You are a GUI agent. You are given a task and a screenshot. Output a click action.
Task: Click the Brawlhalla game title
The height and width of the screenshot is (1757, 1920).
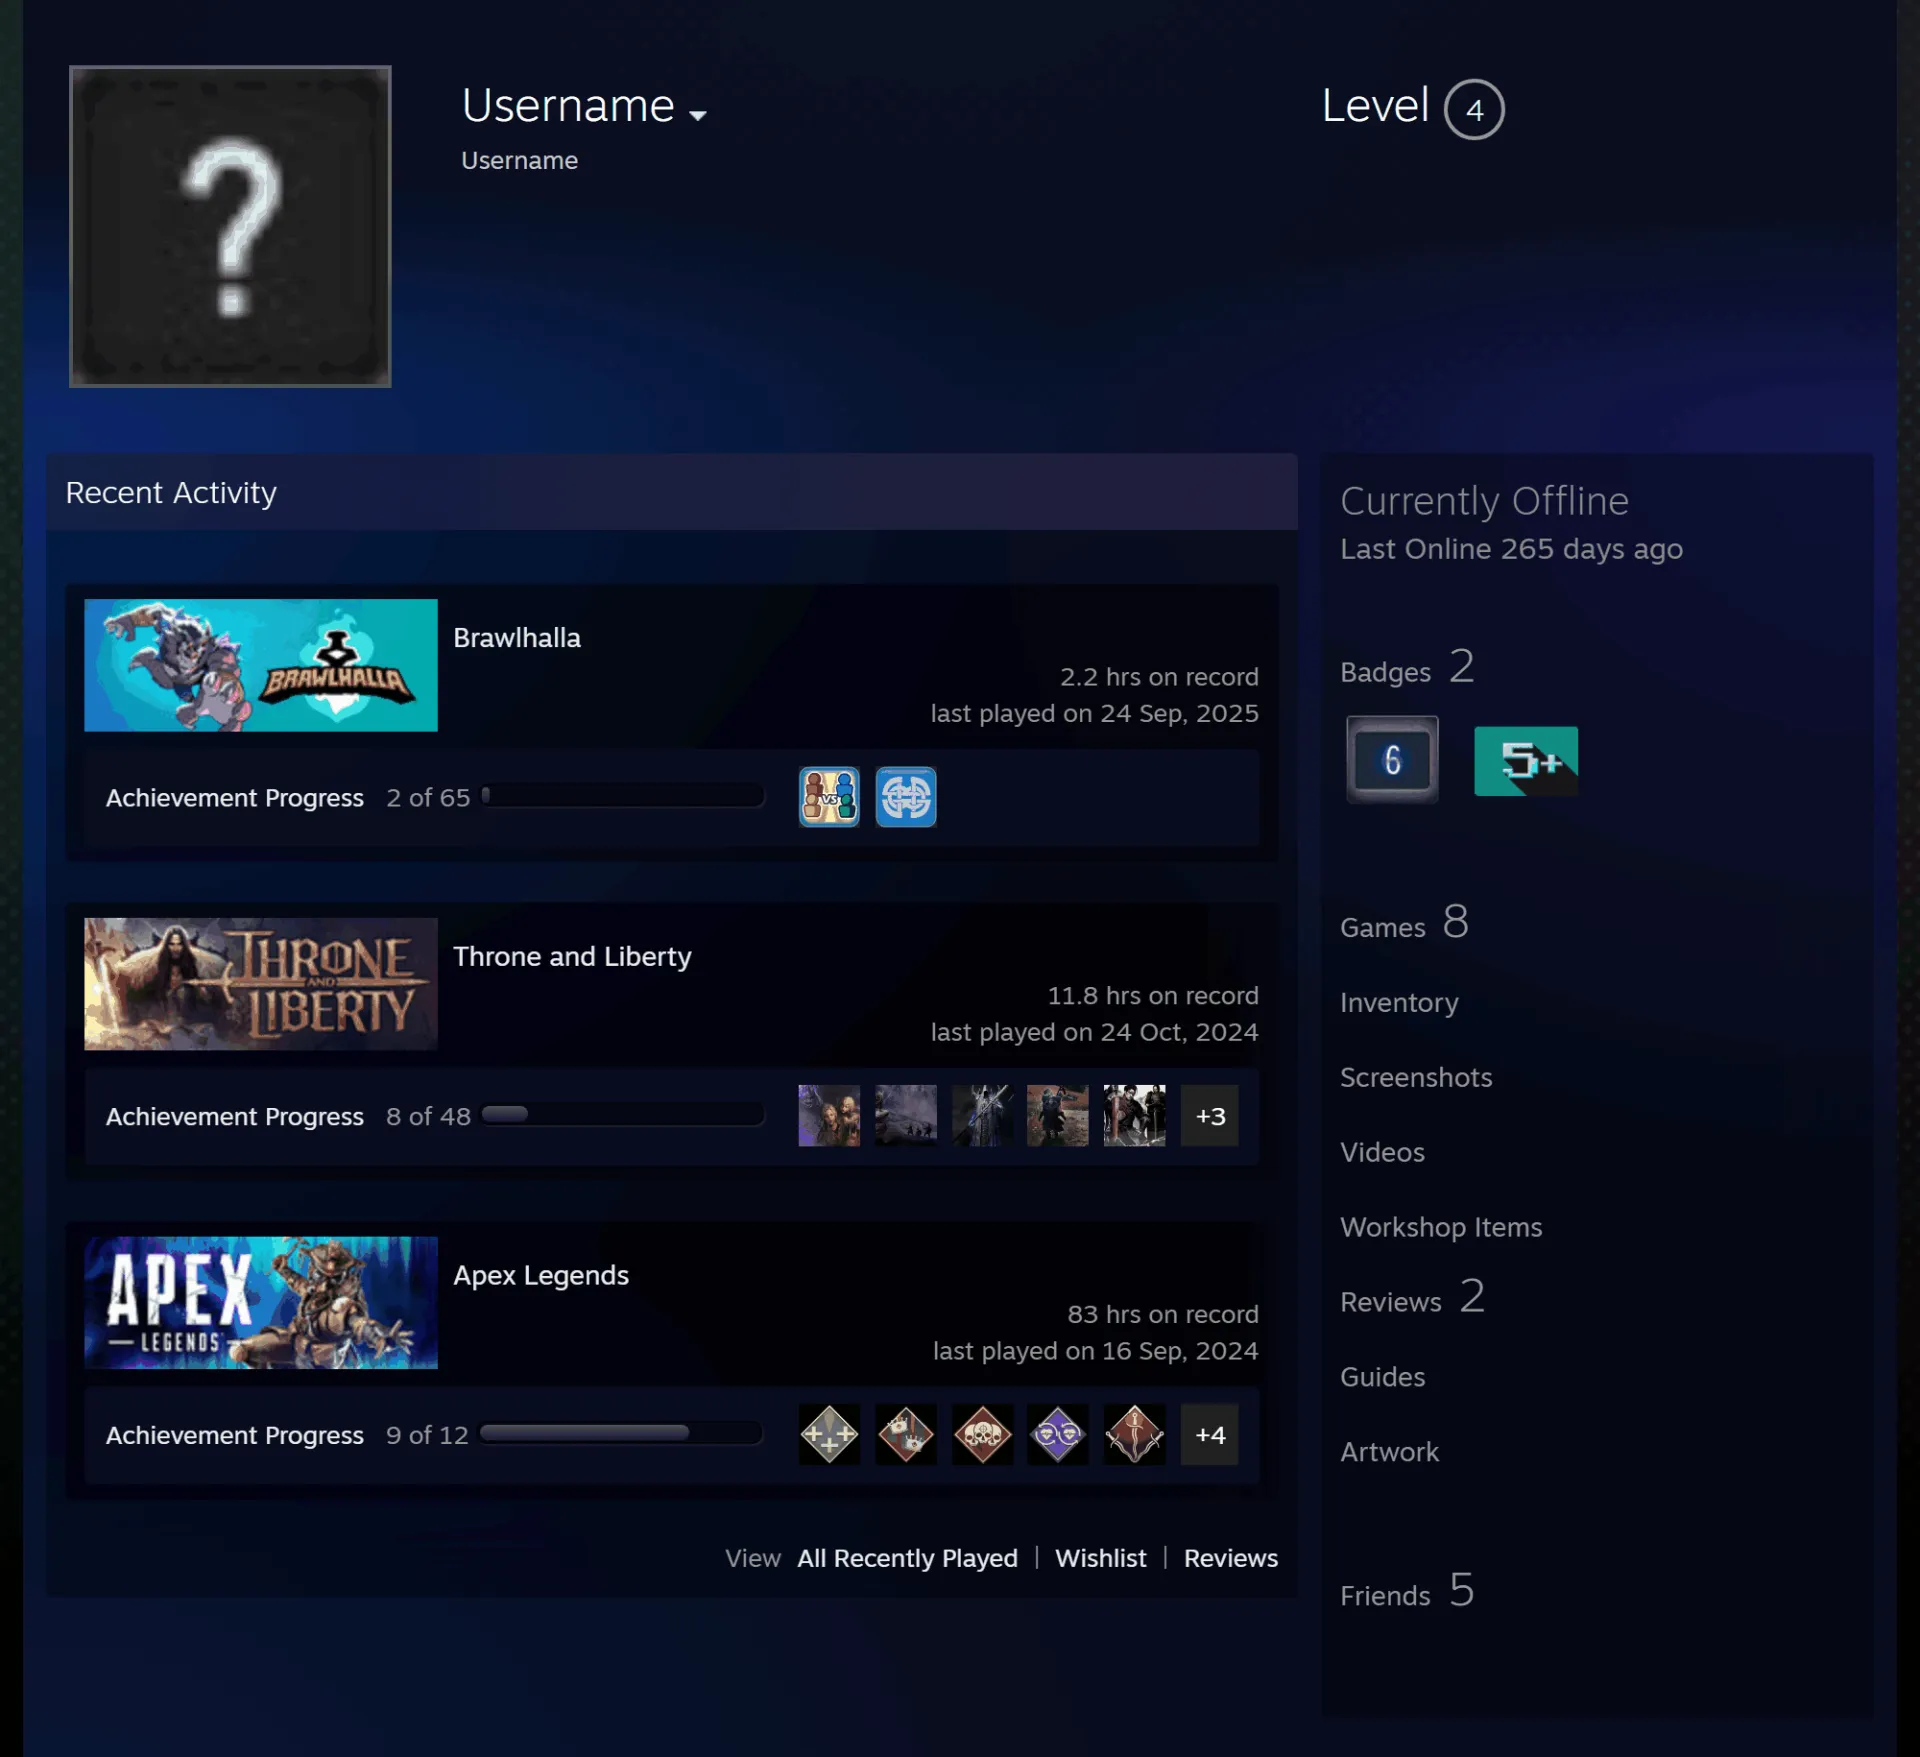click(517, 638)
